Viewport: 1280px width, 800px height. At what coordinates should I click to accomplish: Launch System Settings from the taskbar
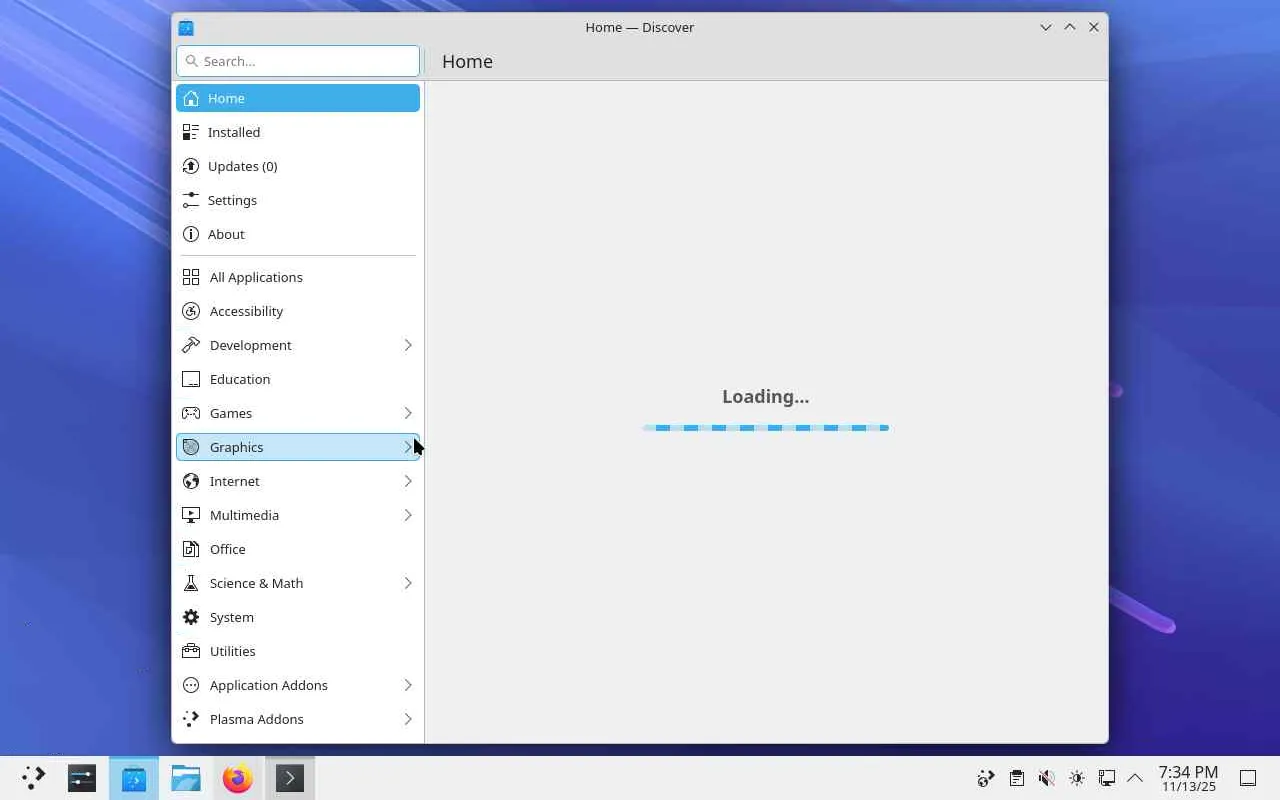pos(82,778)
